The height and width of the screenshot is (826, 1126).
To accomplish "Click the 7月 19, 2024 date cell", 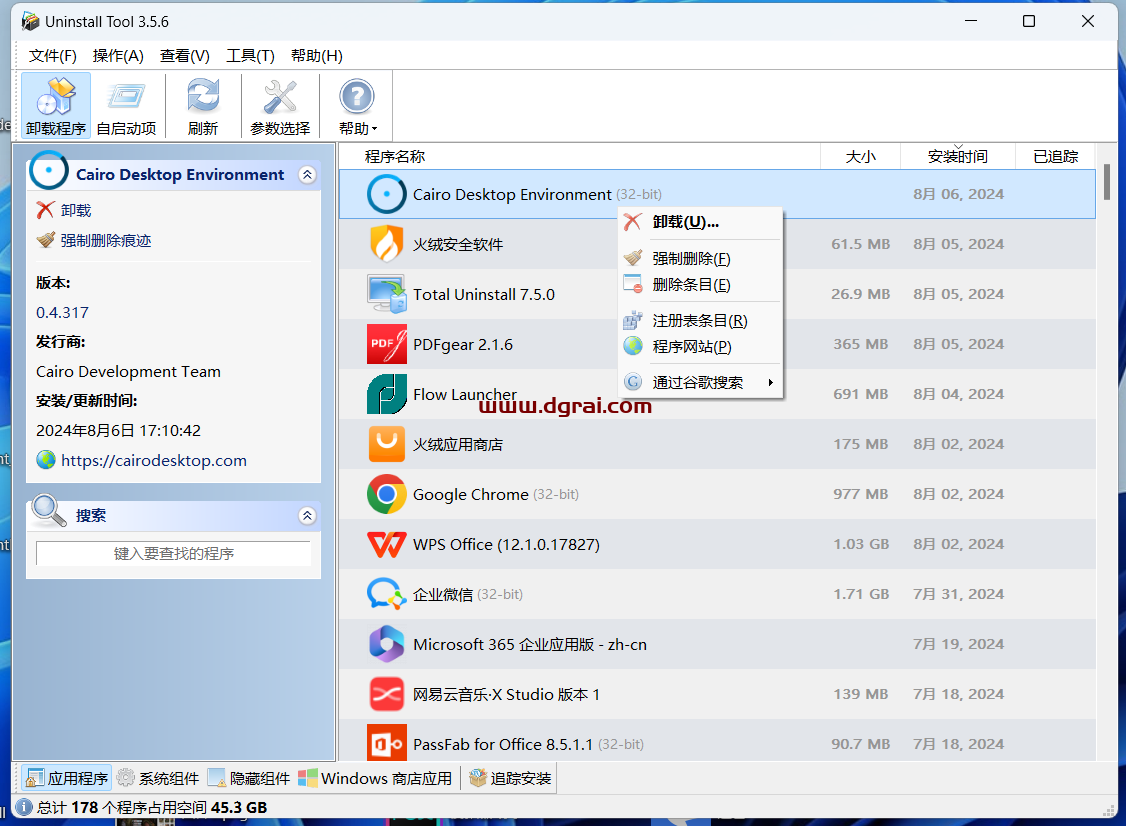I will click(x=958, y=644).
